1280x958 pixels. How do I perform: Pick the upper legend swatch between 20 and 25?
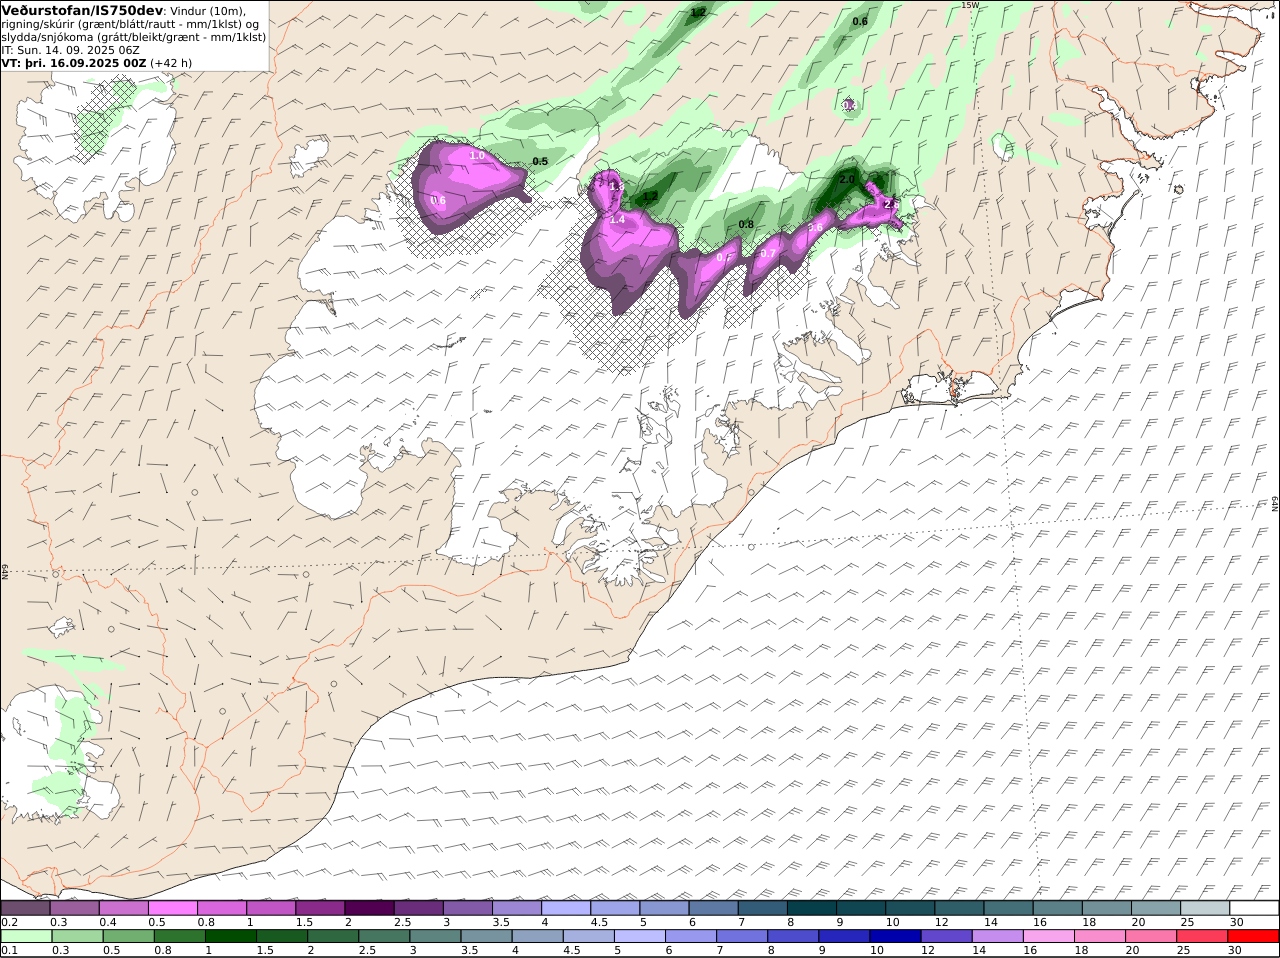pyautogui.click(x=1156, y=908)
